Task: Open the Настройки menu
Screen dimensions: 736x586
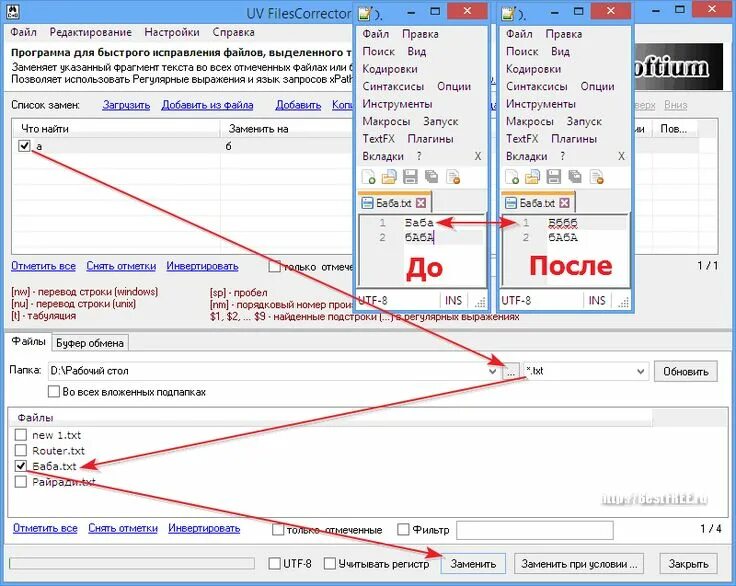Action: pos(172,32)
